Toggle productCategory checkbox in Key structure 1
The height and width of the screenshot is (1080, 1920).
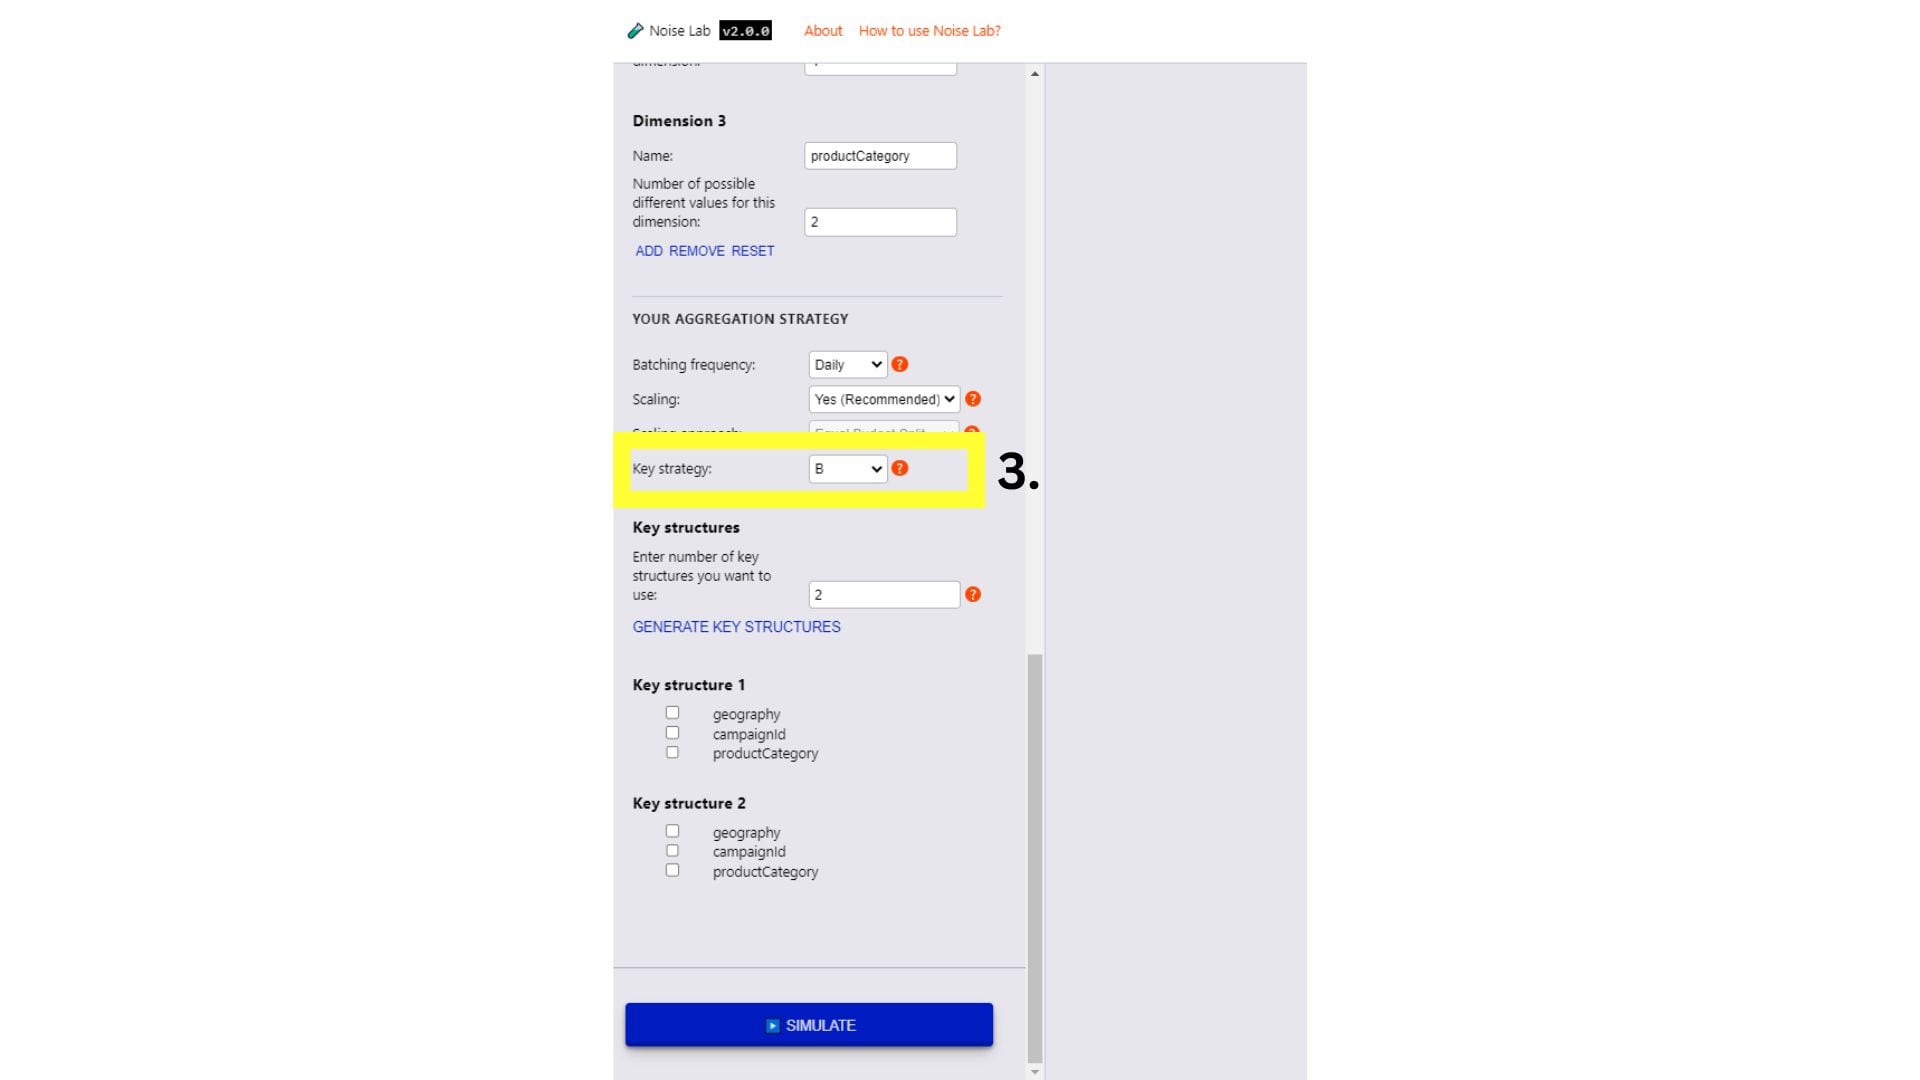pyautogui.click(x=671, y=752)
